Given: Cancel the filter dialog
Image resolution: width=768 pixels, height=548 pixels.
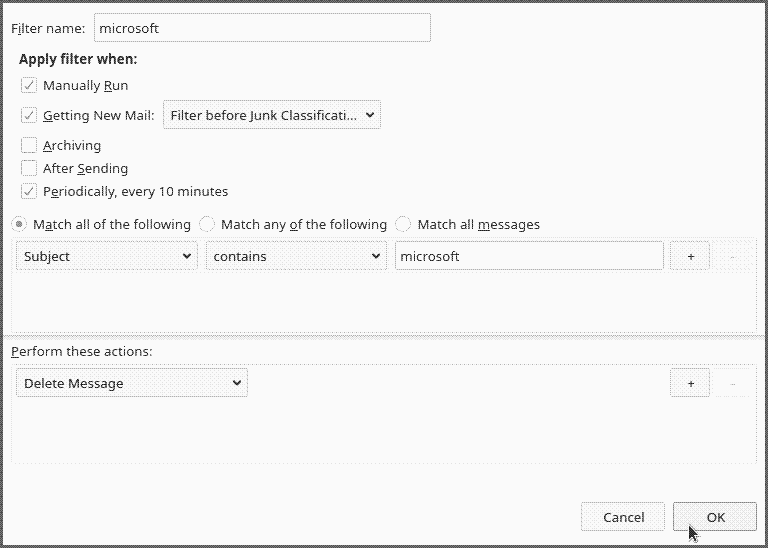Looking at the screenshot, I should (x=623, y=517).
